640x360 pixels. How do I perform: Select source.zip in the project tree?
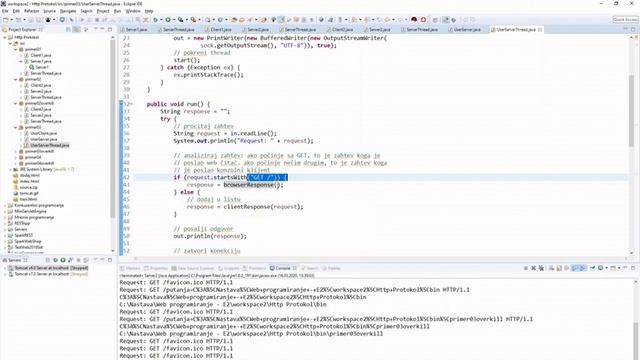pos(29,187)
